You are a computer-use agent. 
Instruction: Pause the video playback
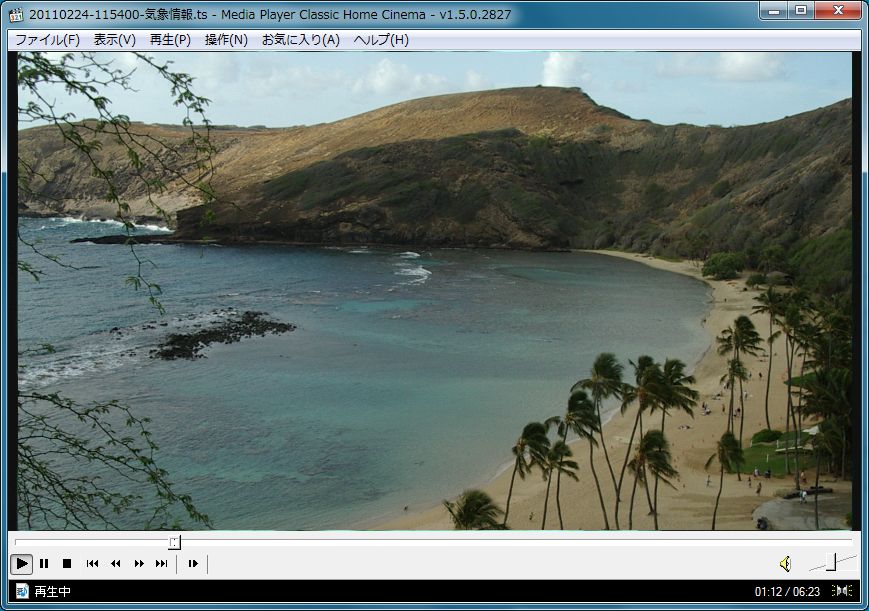(44, 564)
